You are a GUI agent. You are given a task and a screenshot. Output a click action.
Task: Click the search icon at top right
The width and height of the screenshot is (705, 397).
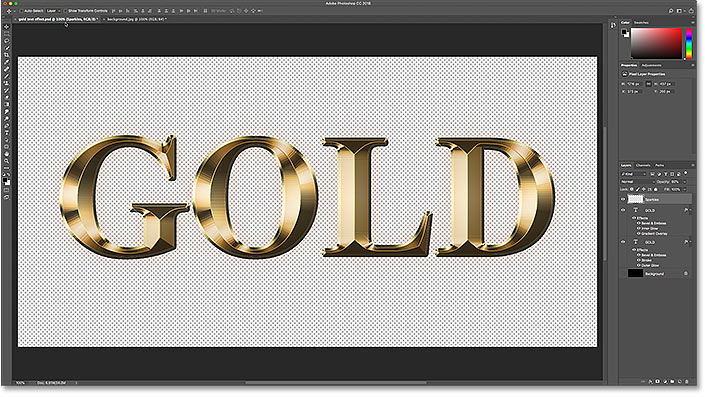[670, 11]
